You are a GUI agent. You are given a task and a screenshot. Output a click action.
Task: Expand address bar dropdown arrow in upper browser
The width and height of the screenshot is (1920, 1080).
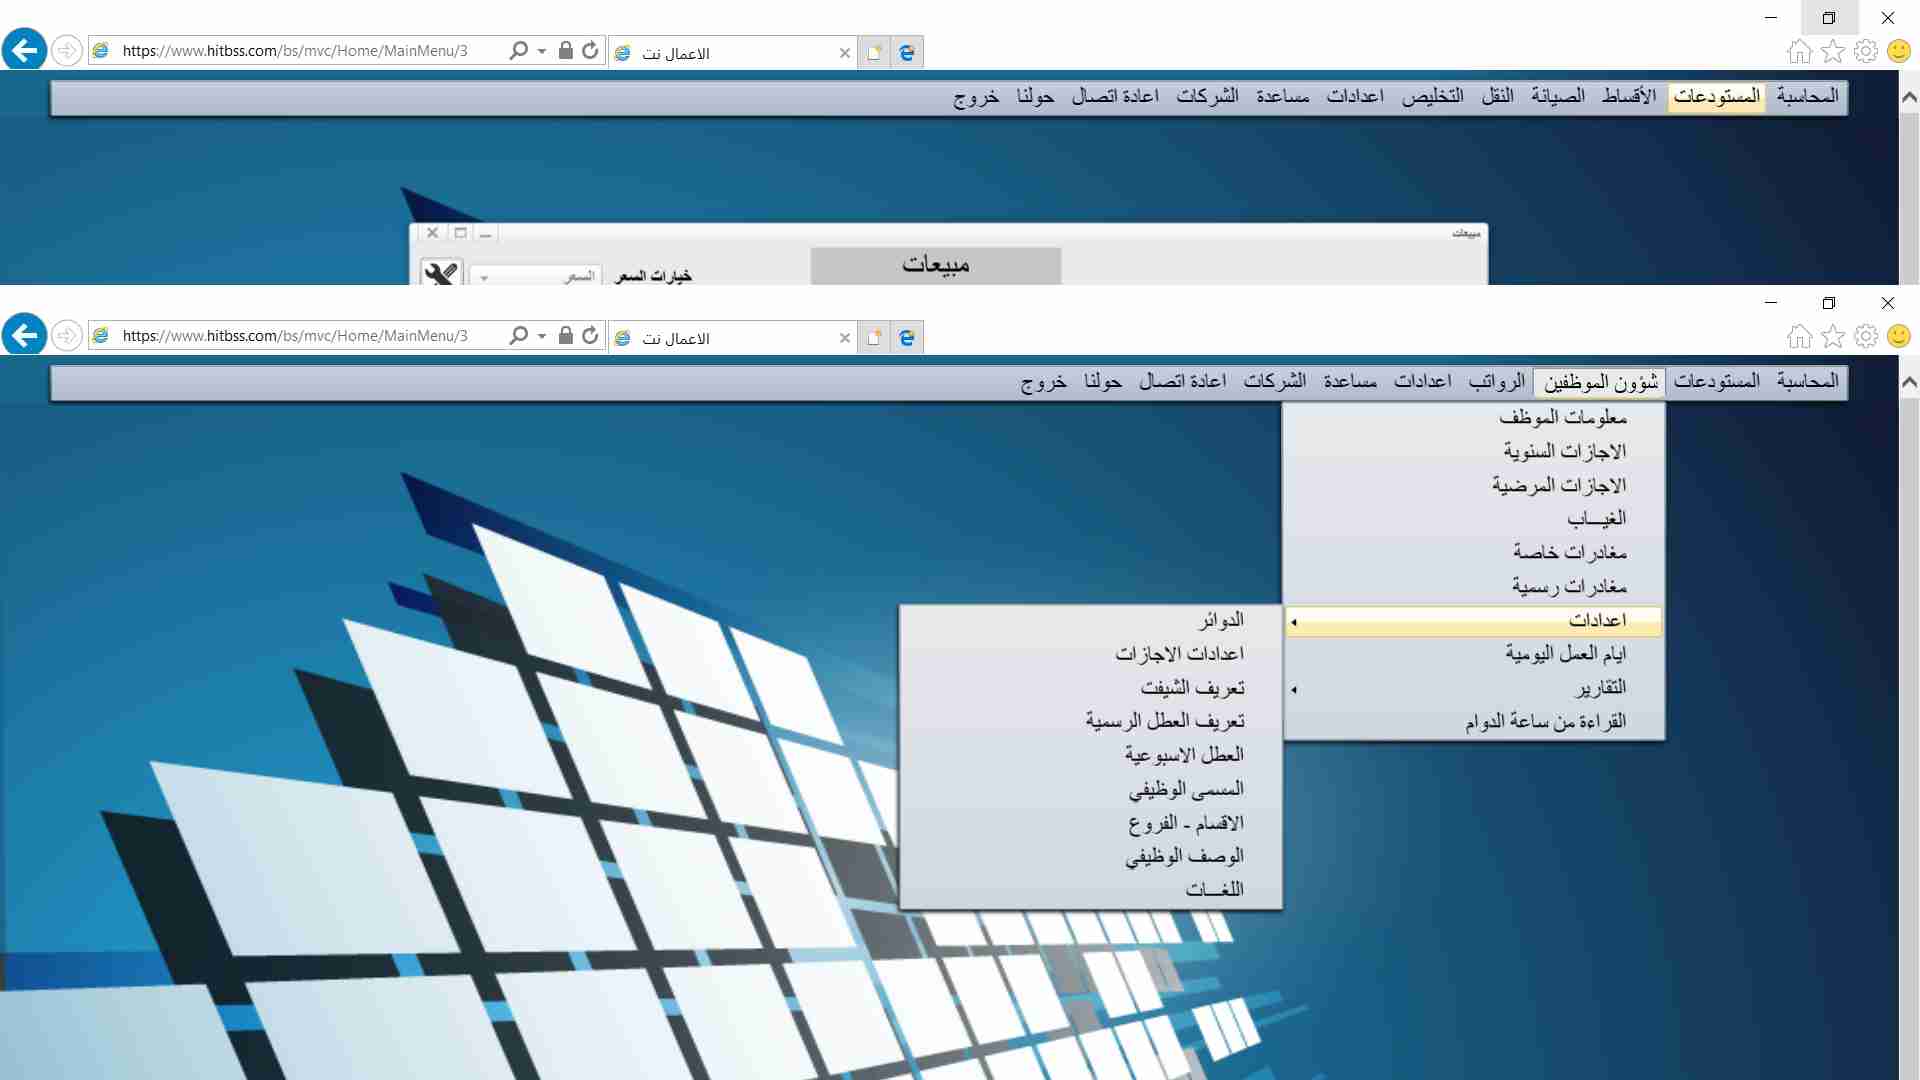coord(542,50)
